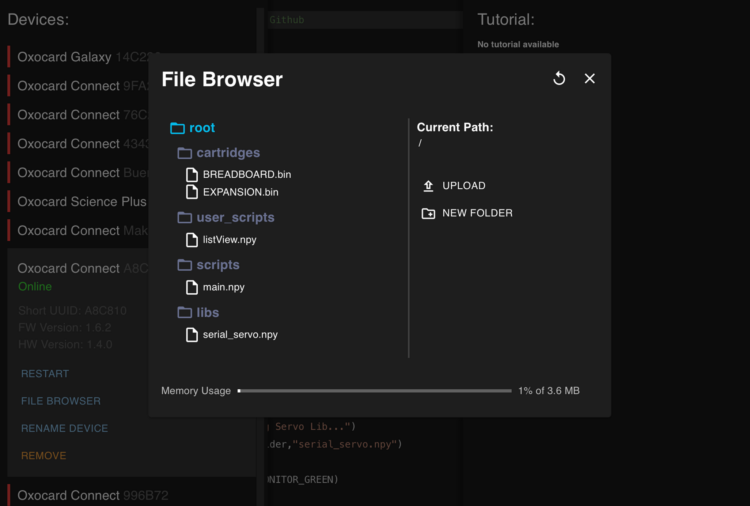Click the root folder icon

[x=178, y=128]
